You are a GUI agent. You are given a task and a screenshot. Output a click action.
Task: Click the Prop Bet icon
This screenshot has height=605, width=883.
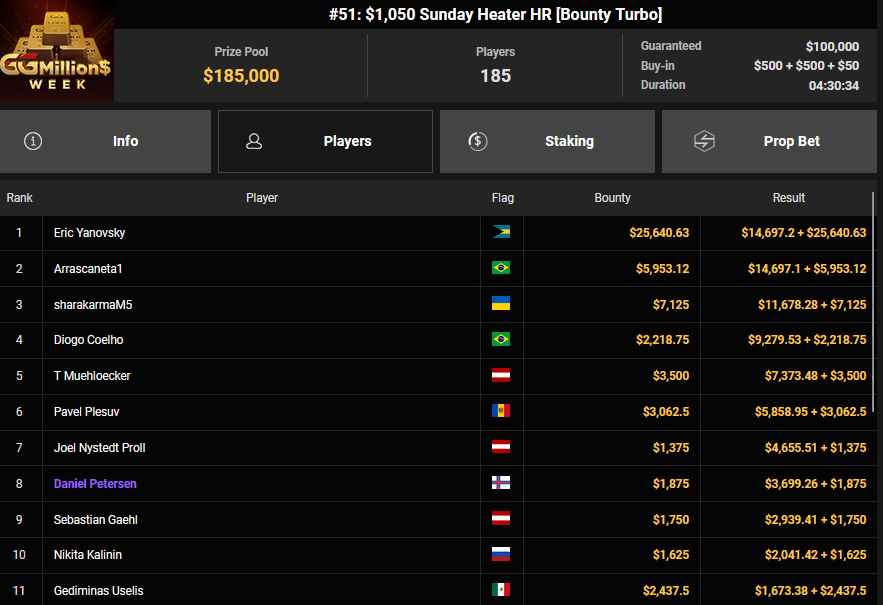(x=704, y=141)
